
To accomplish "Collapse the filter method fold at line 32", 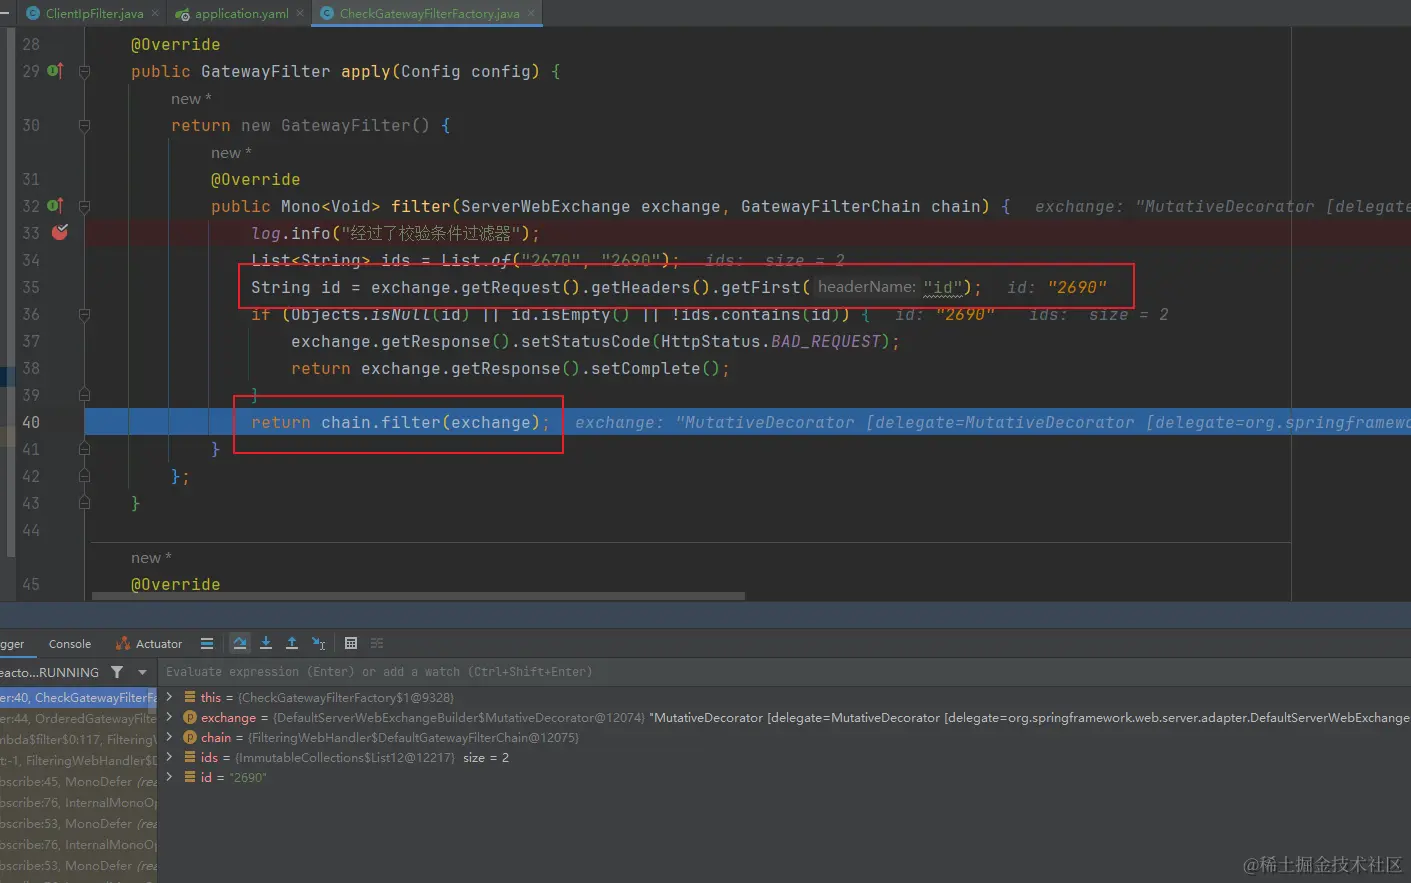I will click(84, 207).
